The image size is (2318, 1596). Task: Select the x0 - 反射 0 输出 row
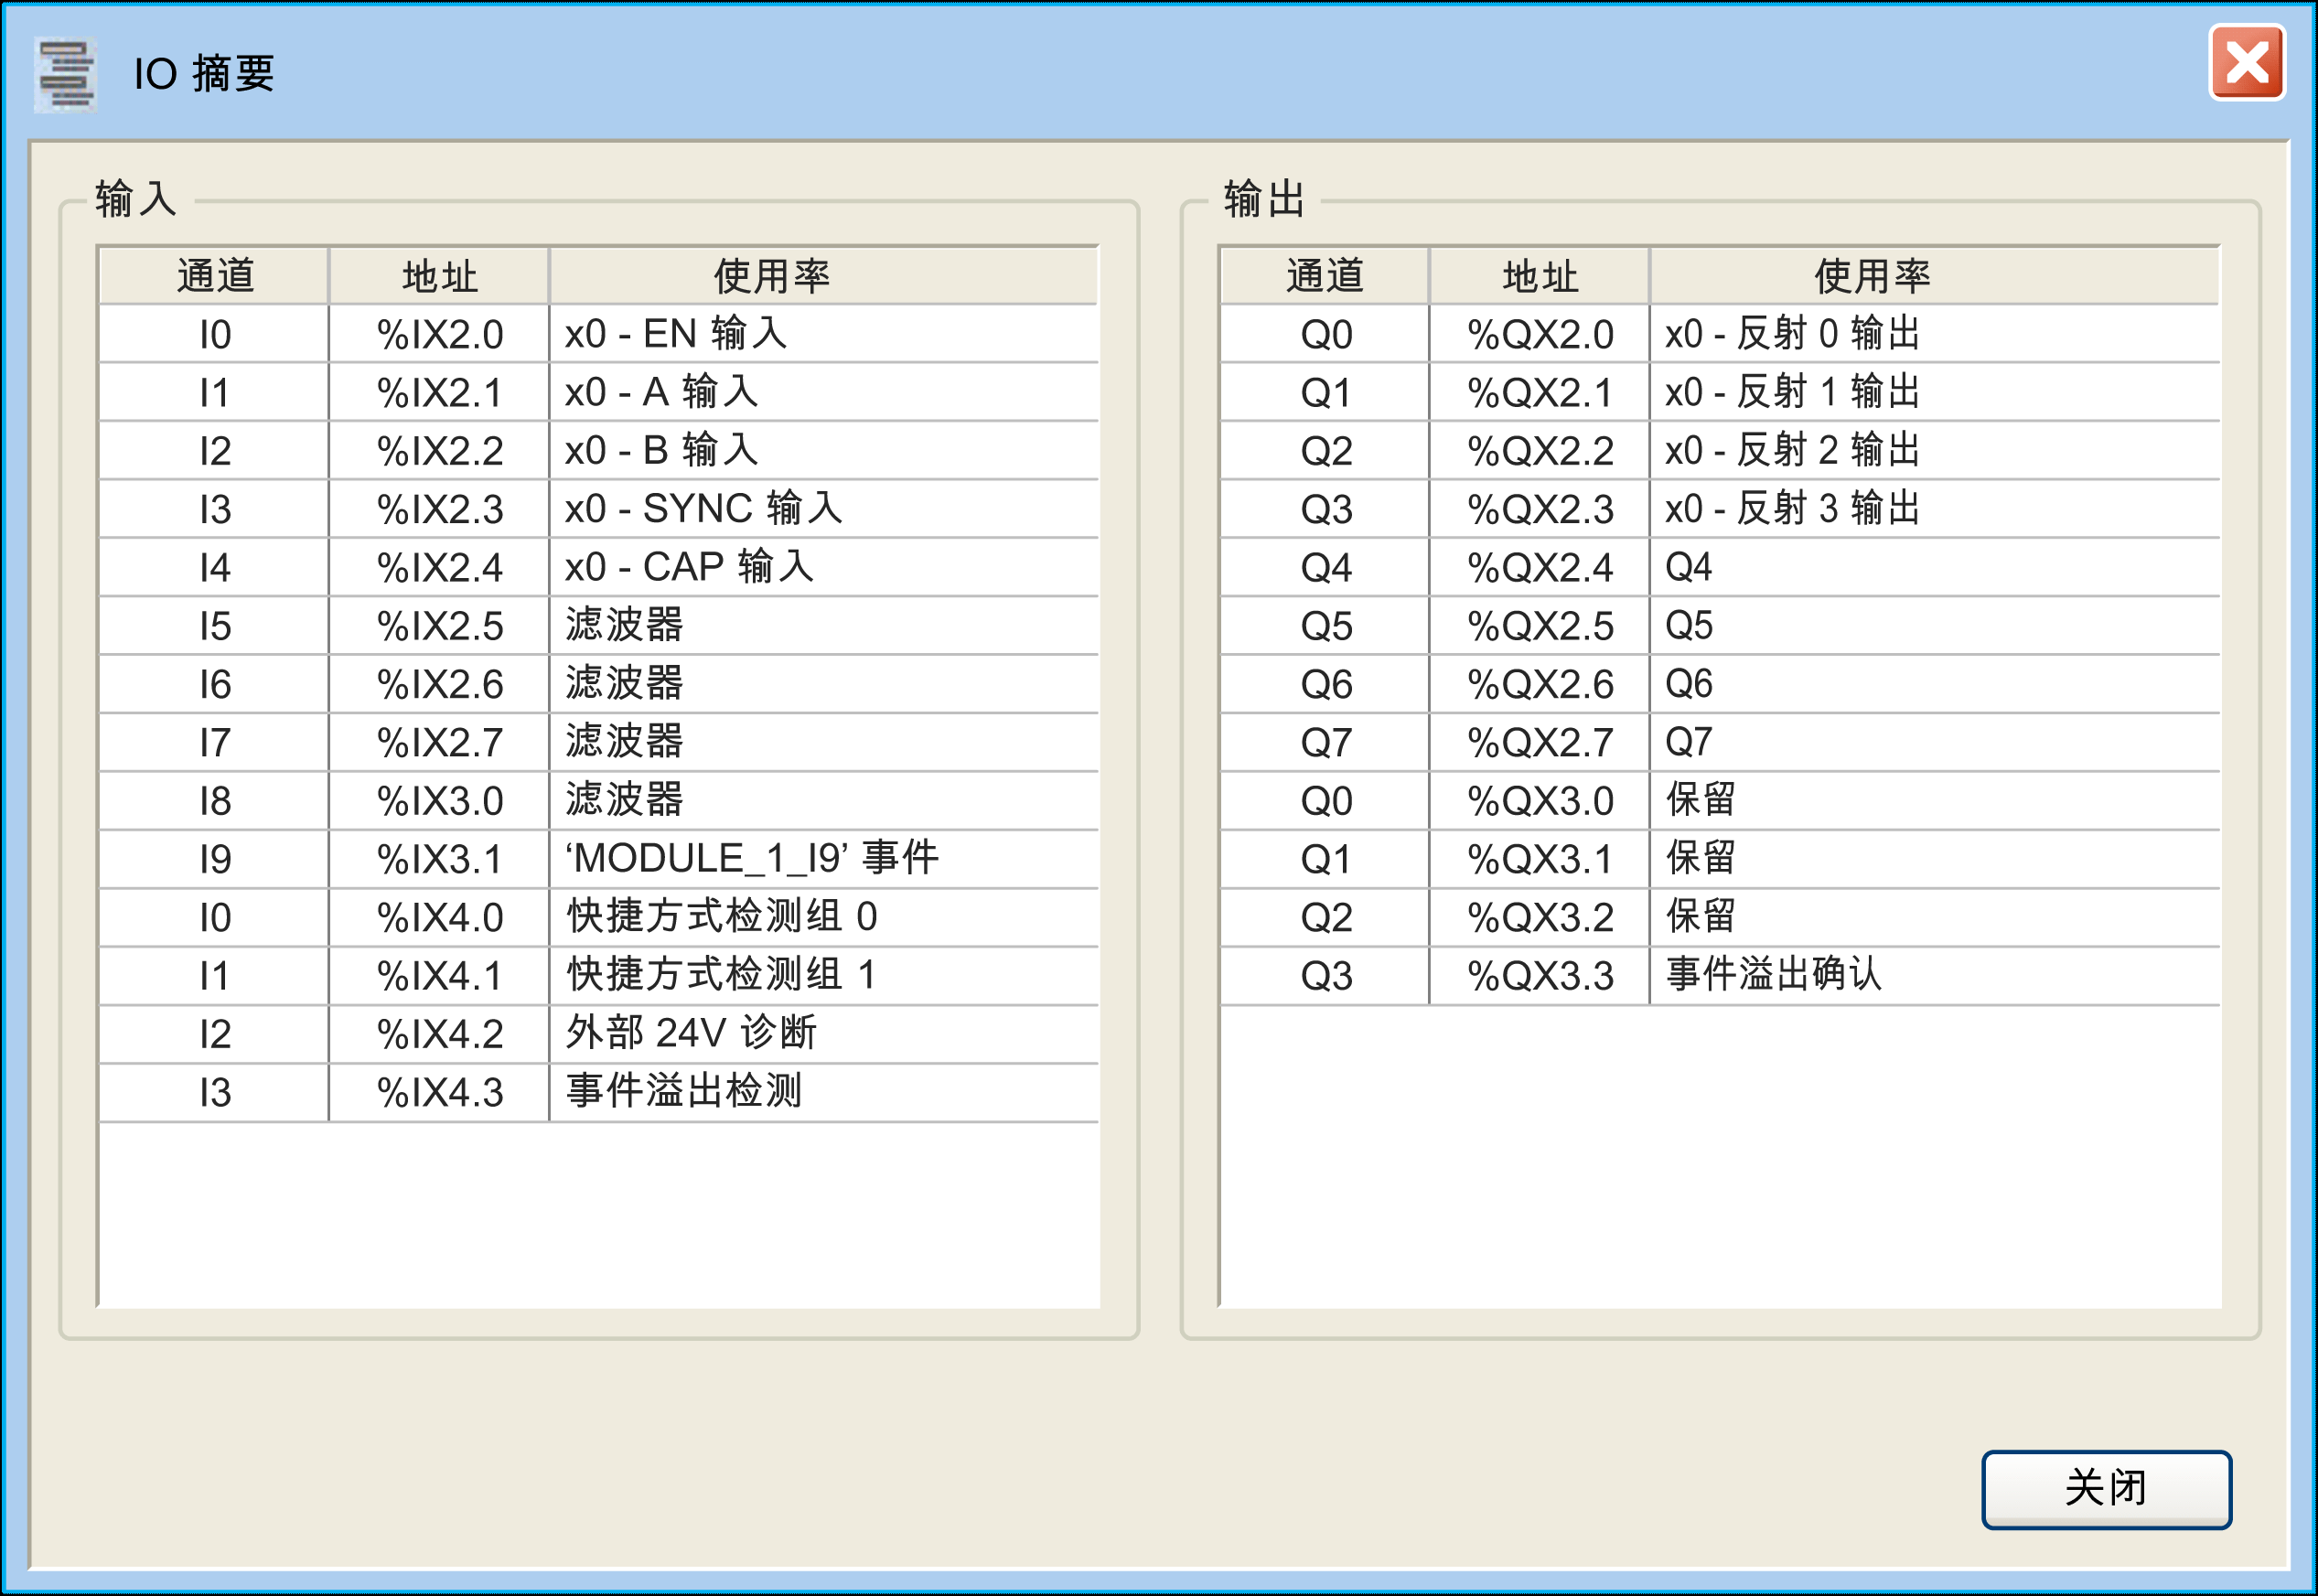pos(1791,334)
